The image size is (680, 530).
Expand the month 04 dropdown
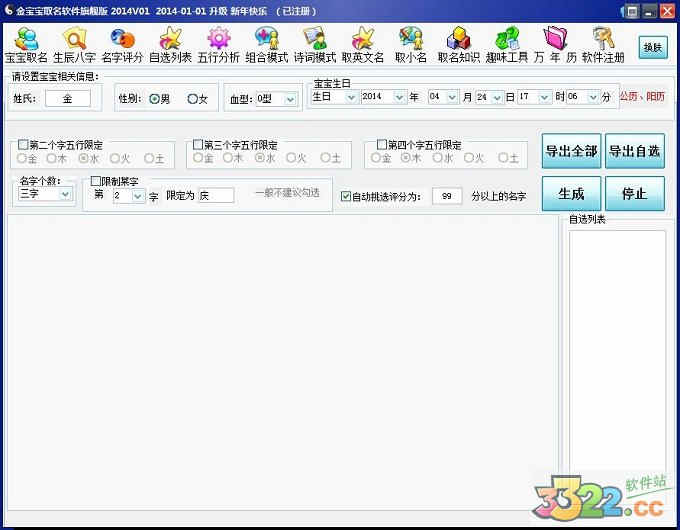452,97
